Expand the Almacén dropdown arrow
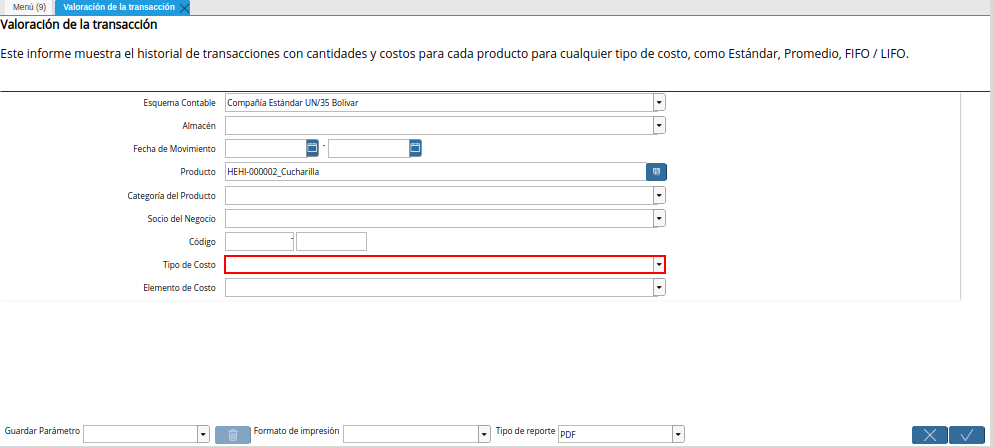 point(659,125)
